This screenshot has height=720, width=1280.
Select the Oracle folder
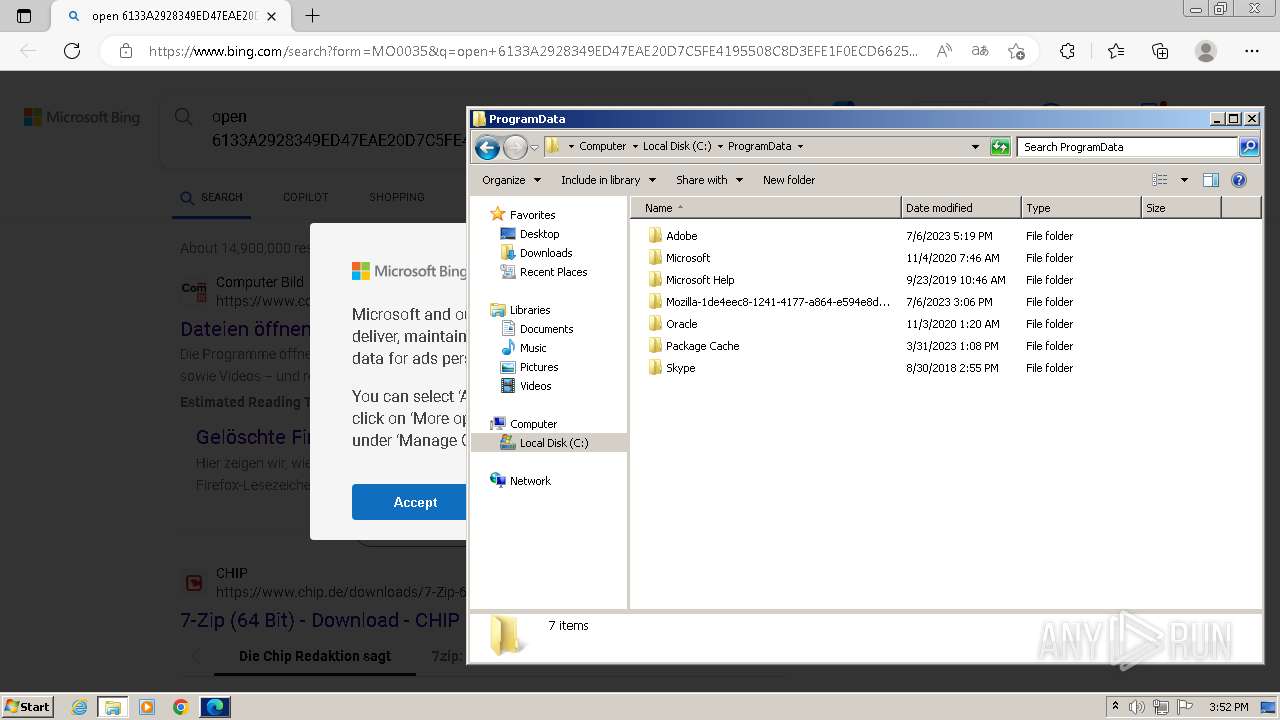(681, 324)
